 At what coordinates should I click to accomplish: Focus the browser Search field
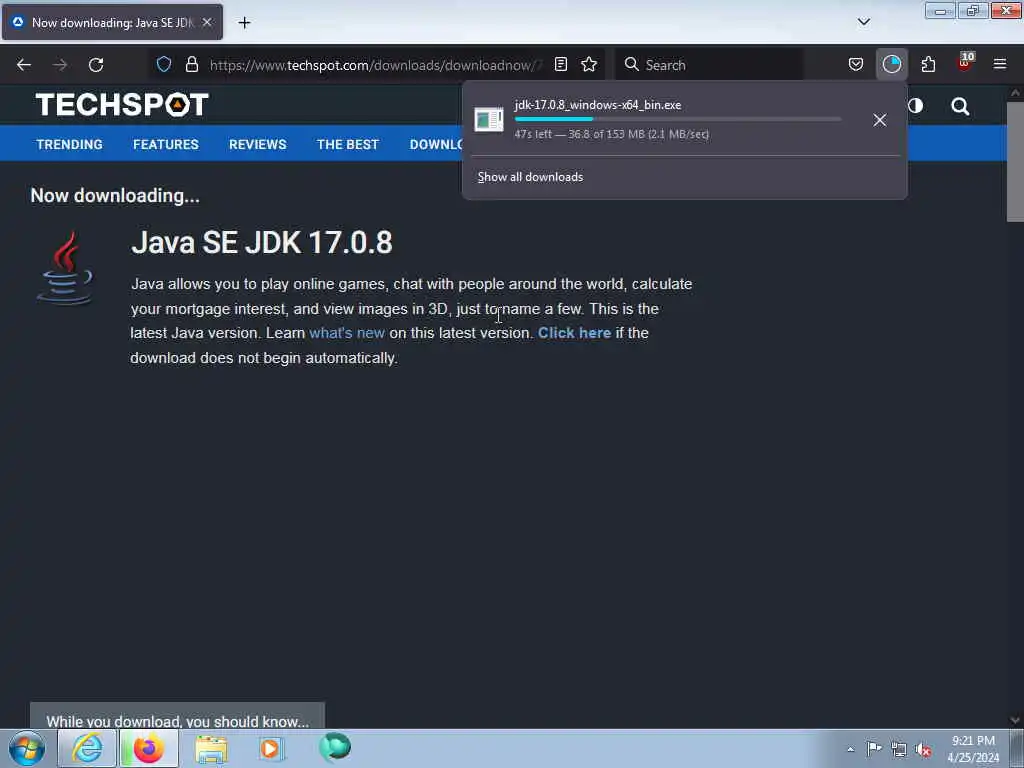709,65
